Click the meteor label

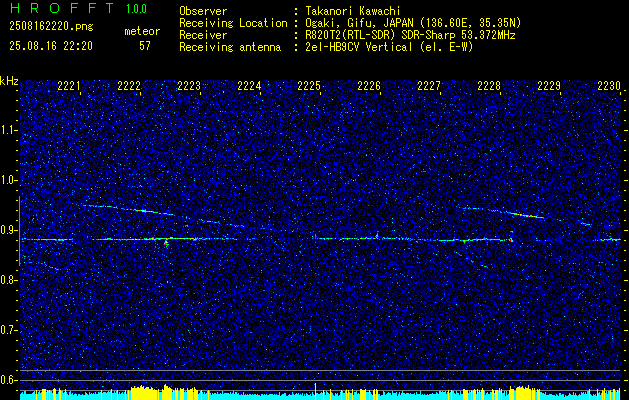coord(142,32)
